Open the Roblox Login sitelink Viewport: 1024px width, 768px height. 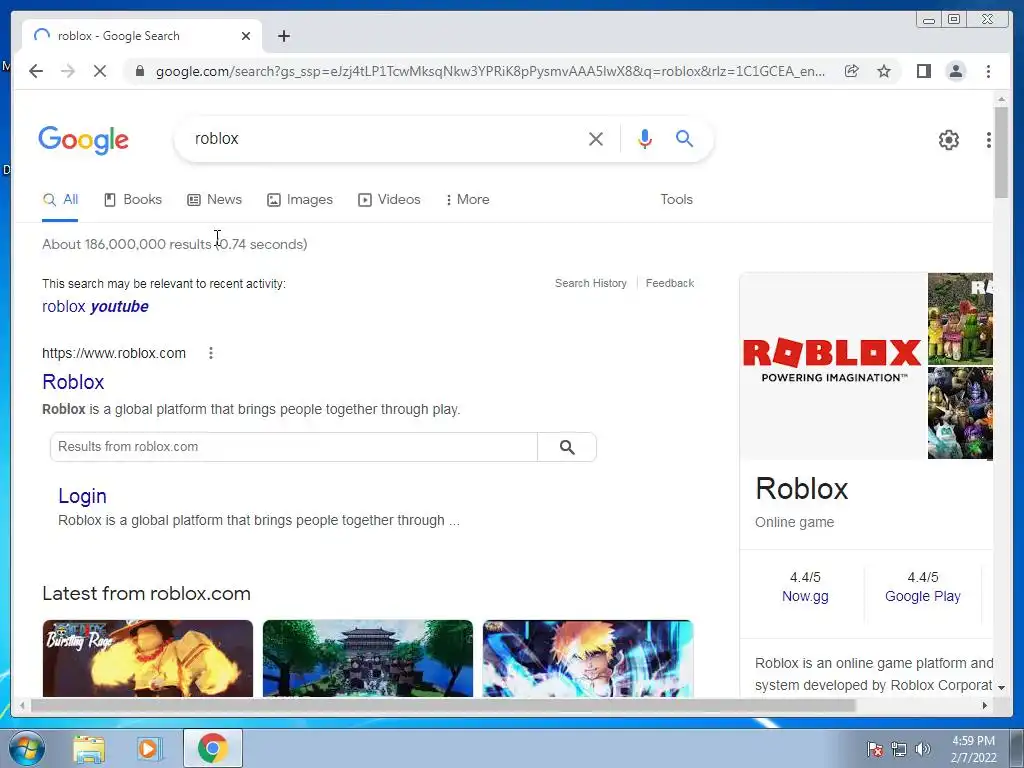click(x=82, y=496)
